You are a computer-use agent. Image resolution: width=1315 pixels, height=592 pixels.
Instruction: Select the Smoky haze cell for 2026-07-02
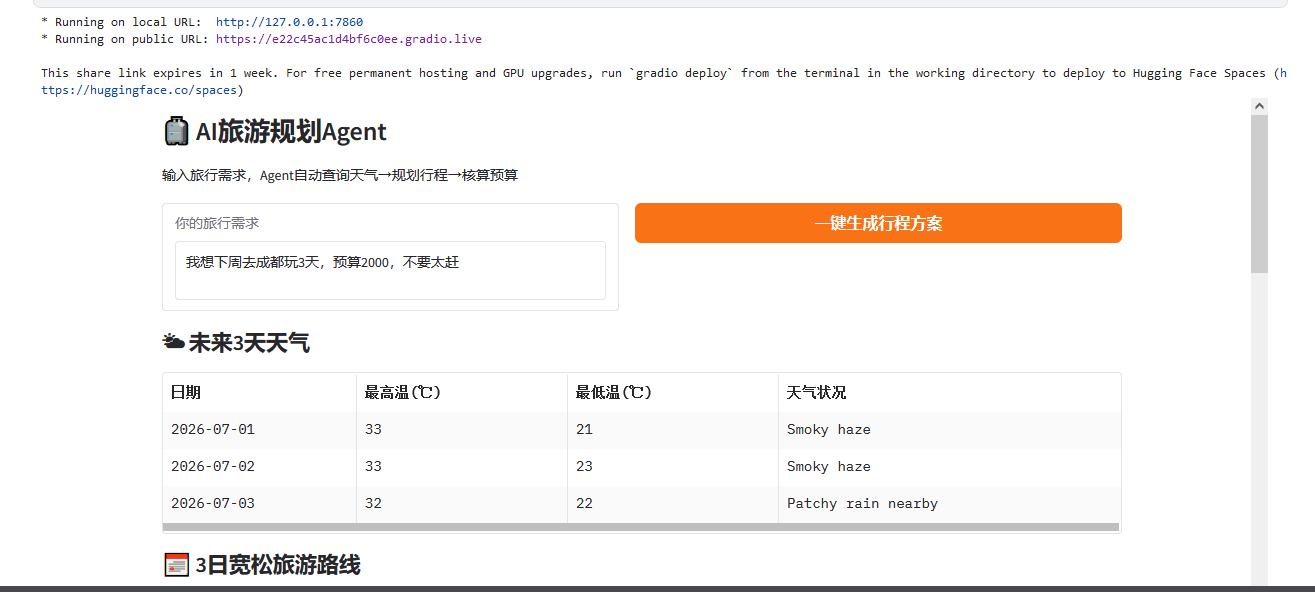pos(949,467)
